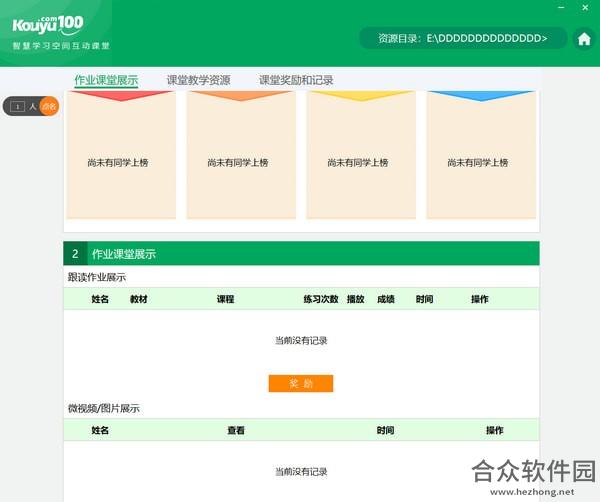Click the Kouyu100 logo
The width and height of the screenshot is (600, 502).
[x=48, y=25]
